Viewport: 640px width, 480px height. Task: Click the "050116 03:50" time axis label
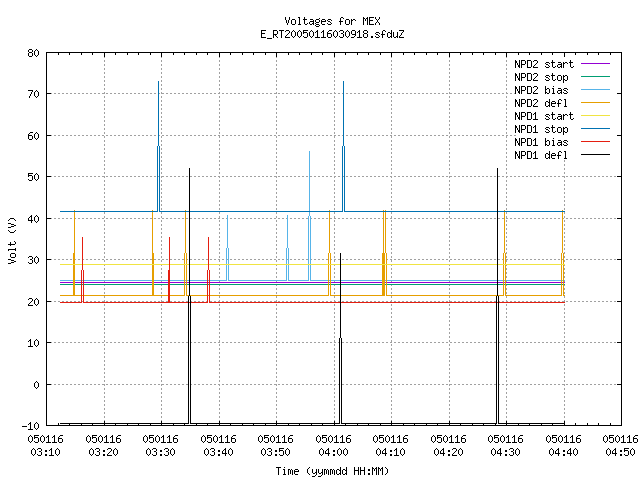[x=276, y=446]
